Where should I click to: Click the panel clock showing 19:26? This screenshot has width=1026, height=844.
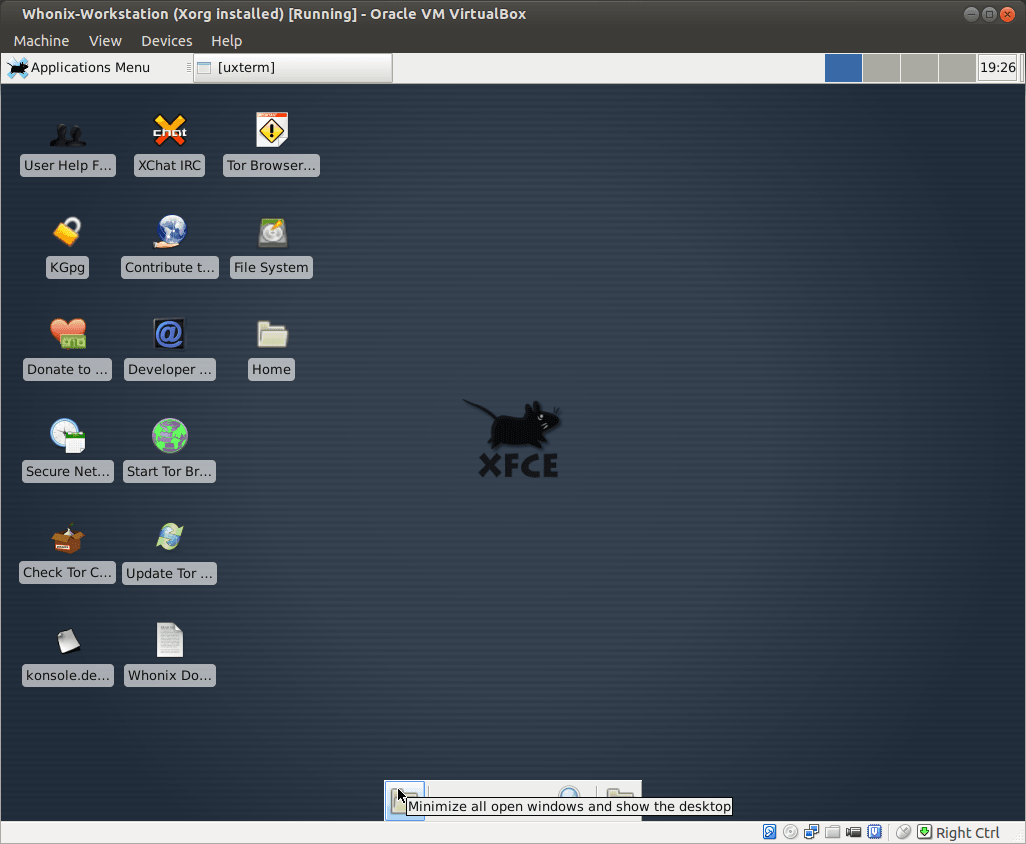(x=997, y=68)
